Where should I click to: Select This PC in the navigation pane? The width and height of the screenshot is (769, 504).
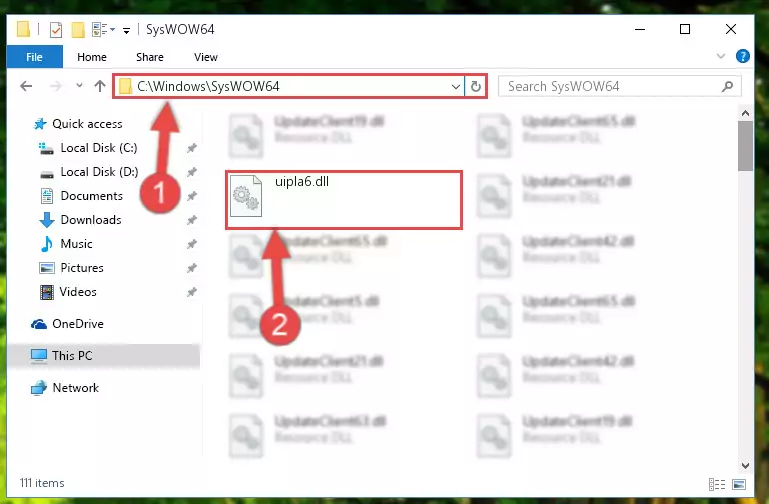tap(72, 356)
